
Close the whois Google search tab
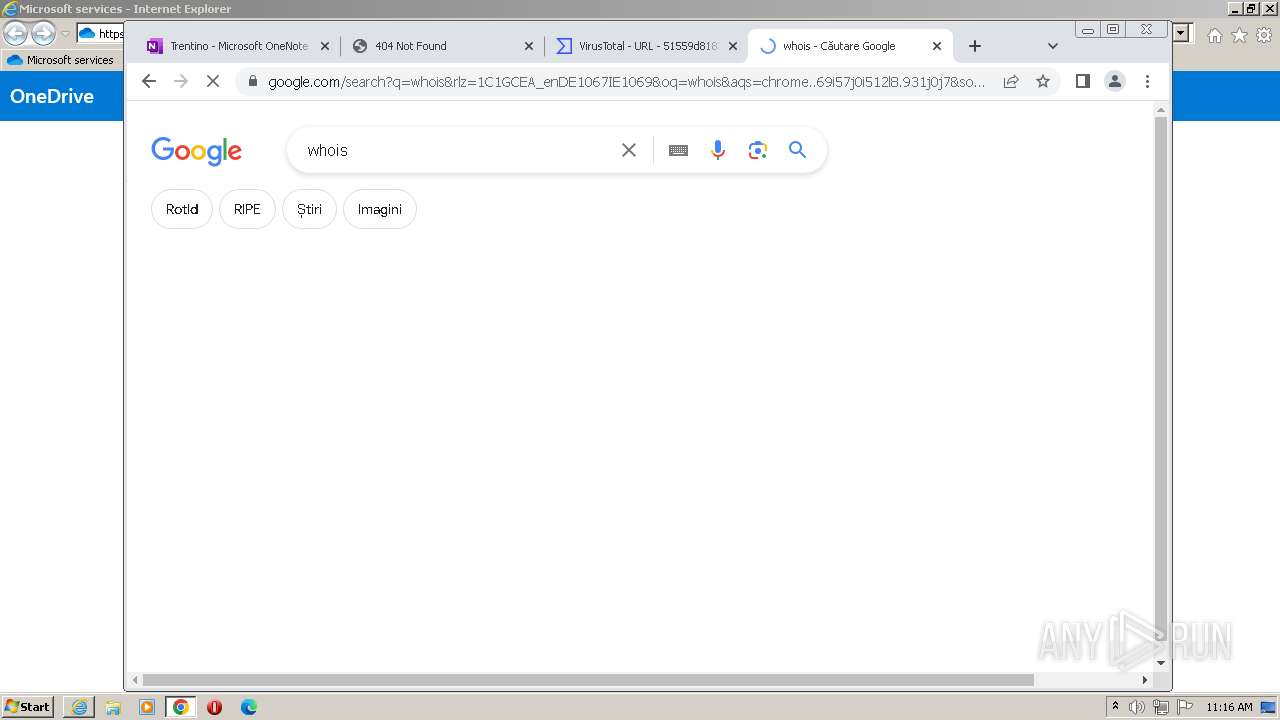937,46
